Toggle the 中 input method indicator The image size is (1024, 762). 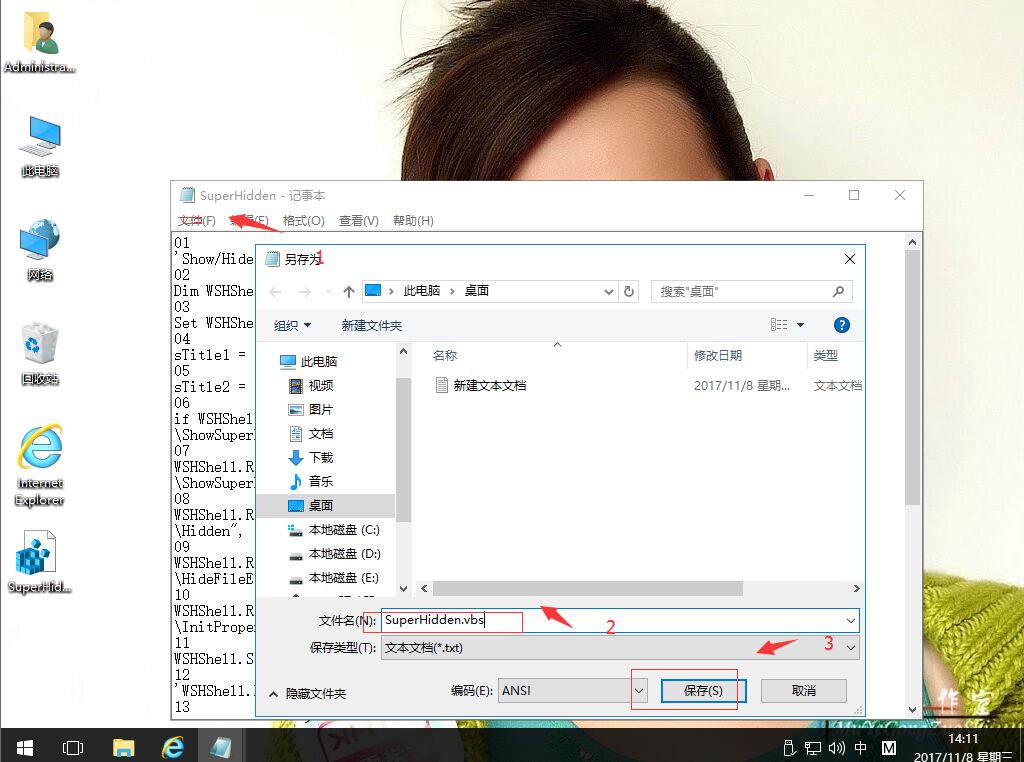(860, 747)
